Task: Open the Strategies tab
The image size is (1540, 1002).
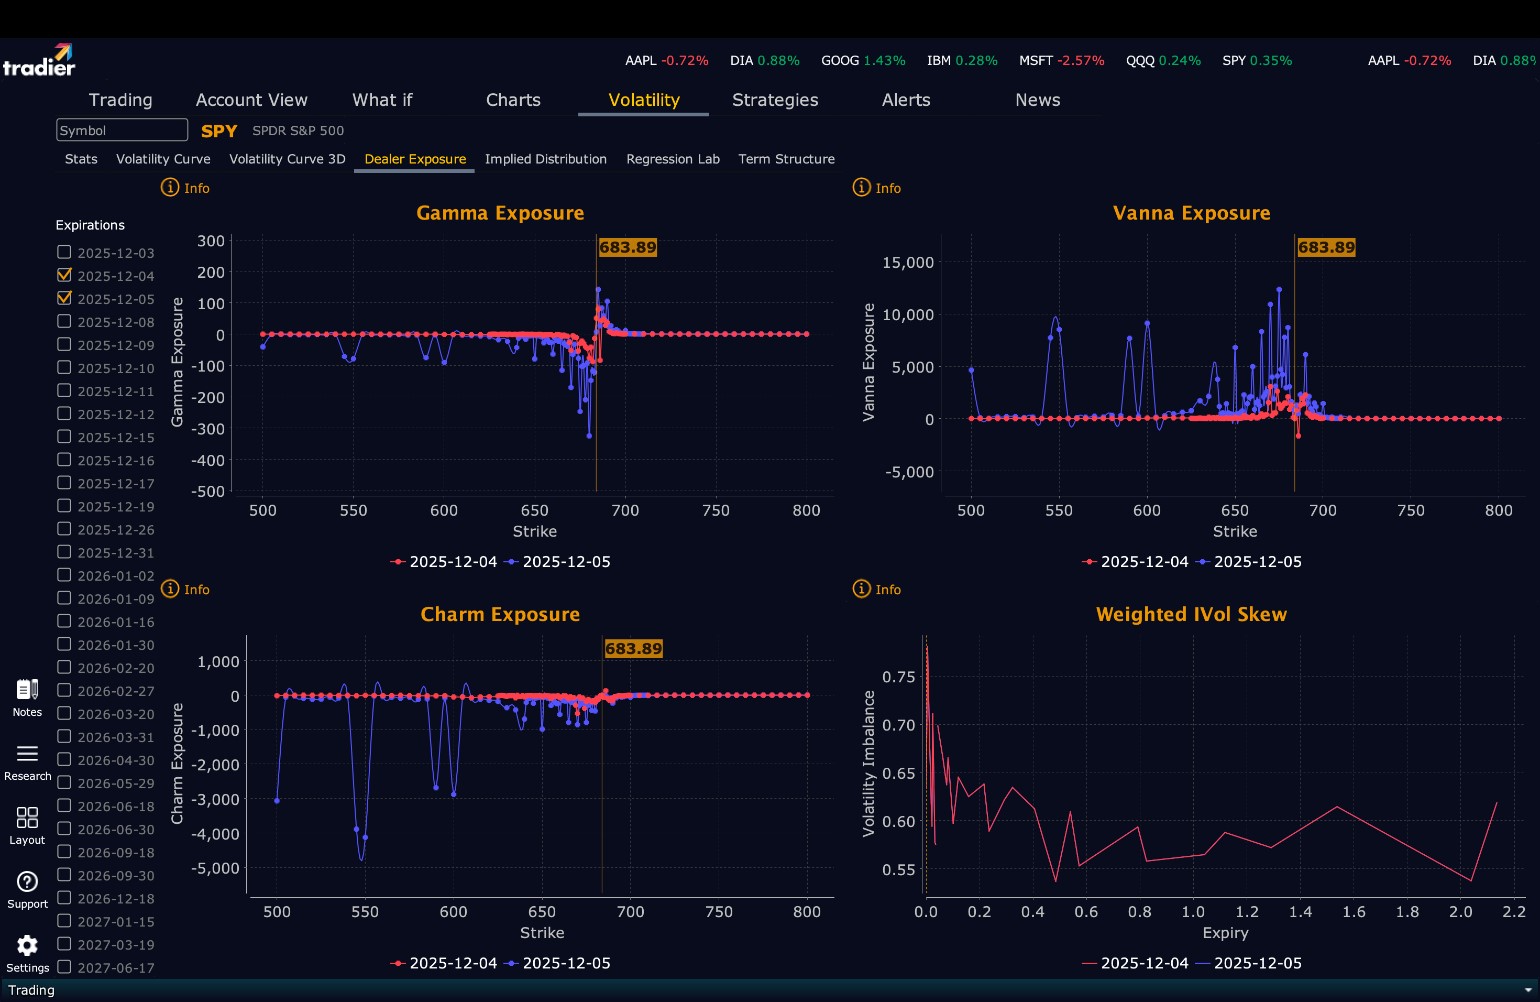Action: [775, 100]
